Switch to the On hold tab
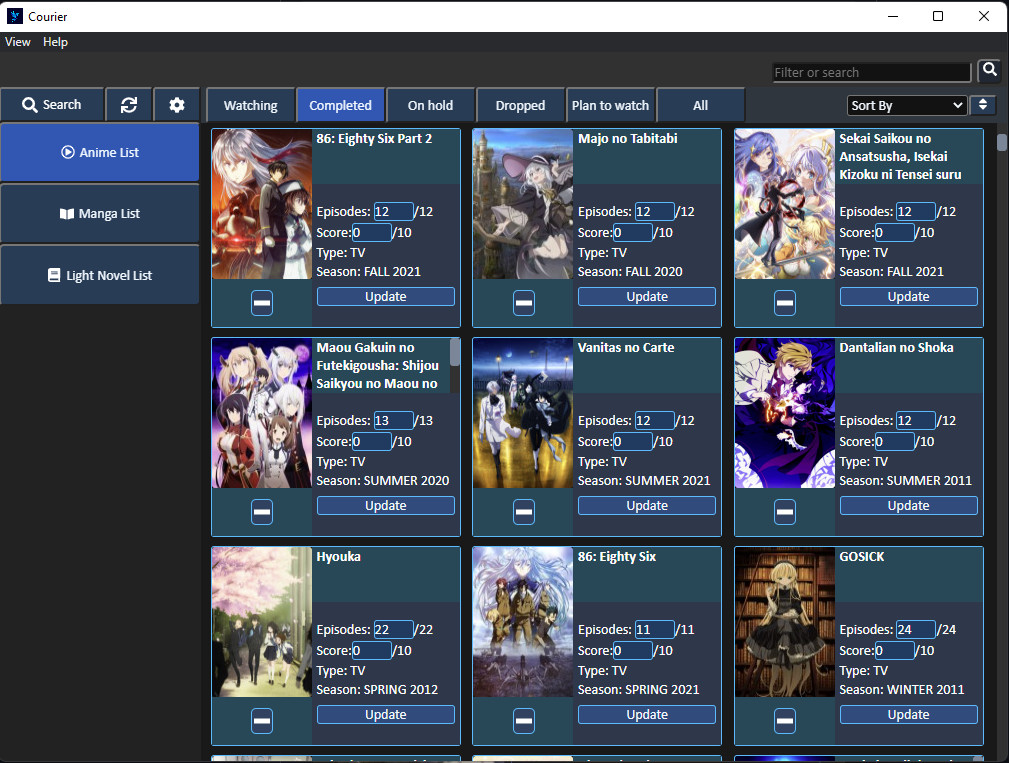 430,105
